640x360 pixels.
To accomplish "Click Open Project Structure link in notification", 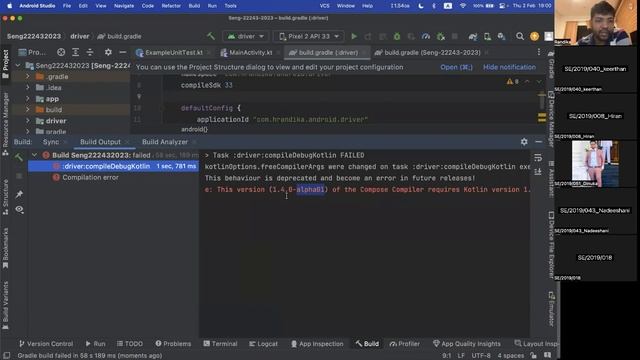I will 456,67.
